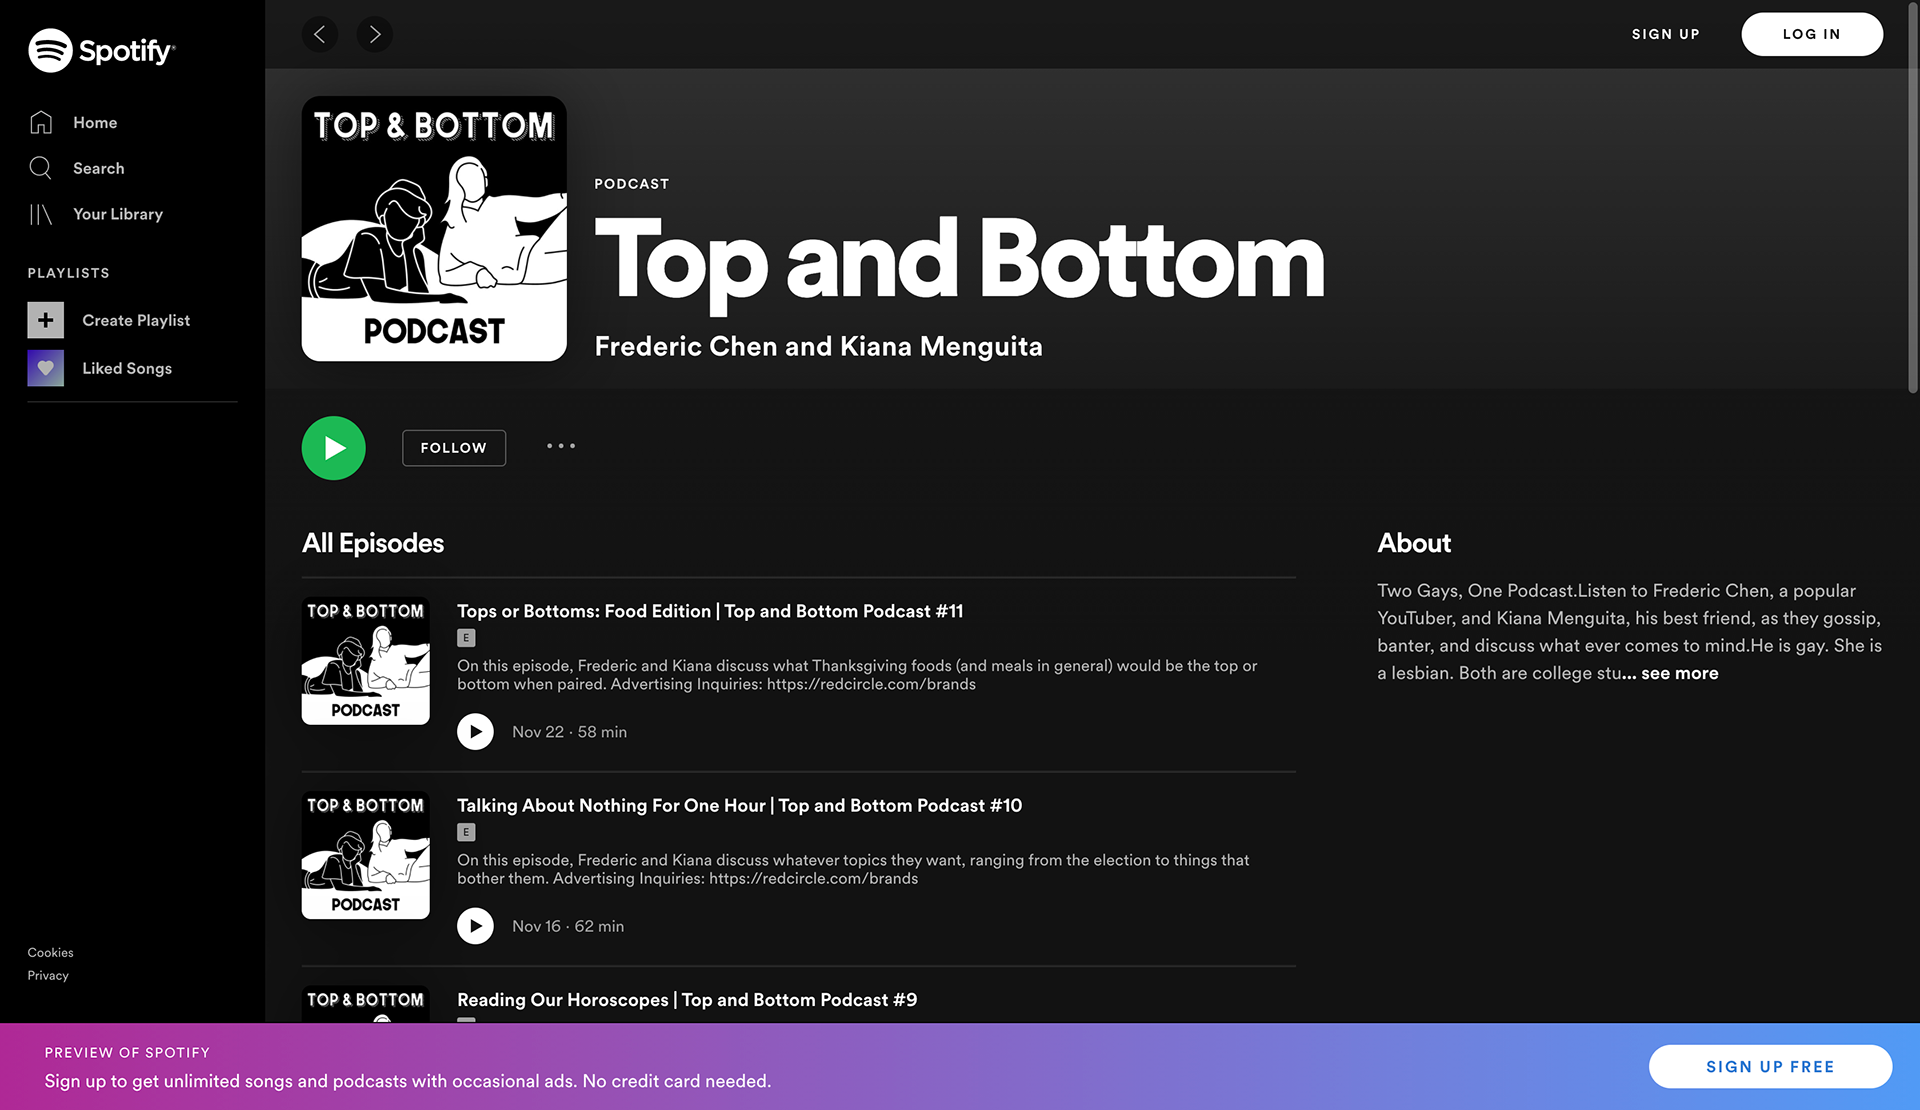Click 'PREVIEW OF SPOTIFY' banner text

click(x=127, y=1052)
